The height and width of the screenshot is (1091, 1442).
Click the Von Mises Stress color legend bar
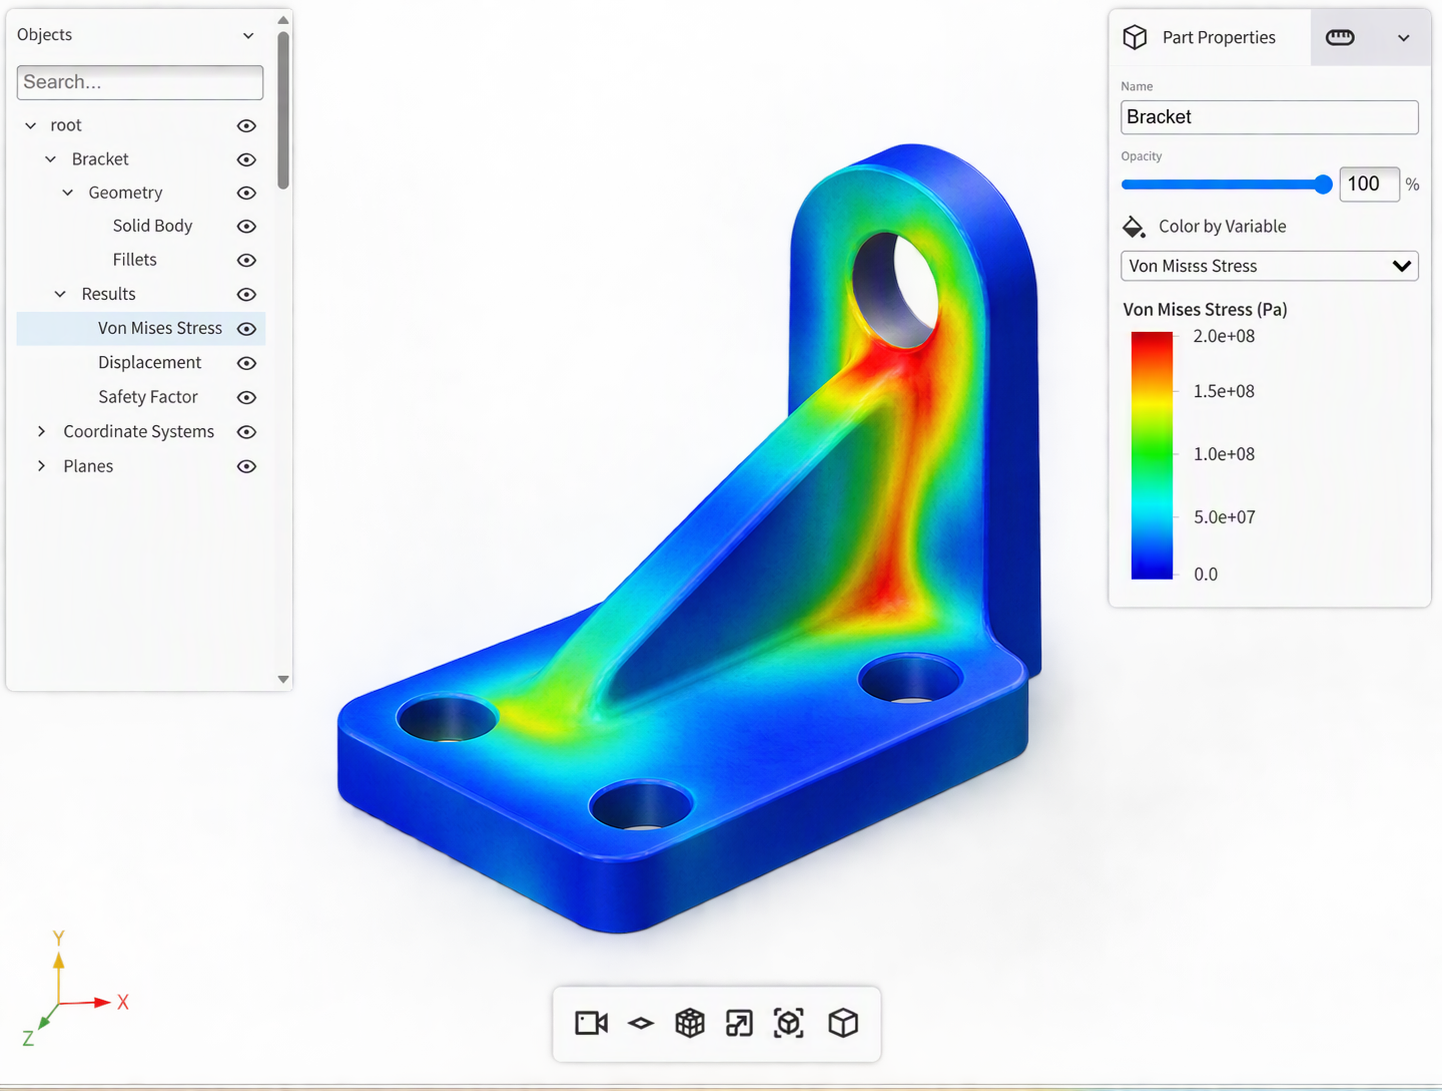[x=1152, y=456]
